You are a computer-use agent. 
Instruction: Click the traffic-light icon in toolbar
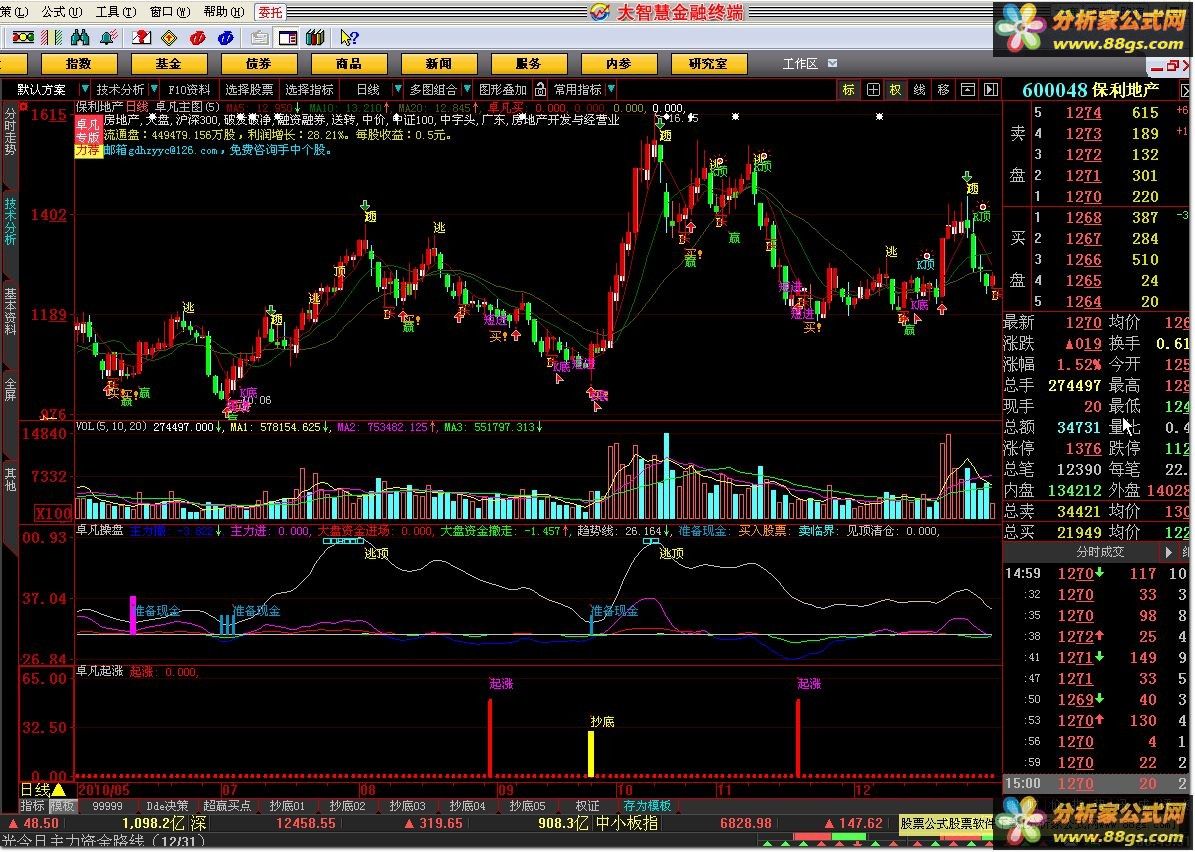(x=23, y=37)
